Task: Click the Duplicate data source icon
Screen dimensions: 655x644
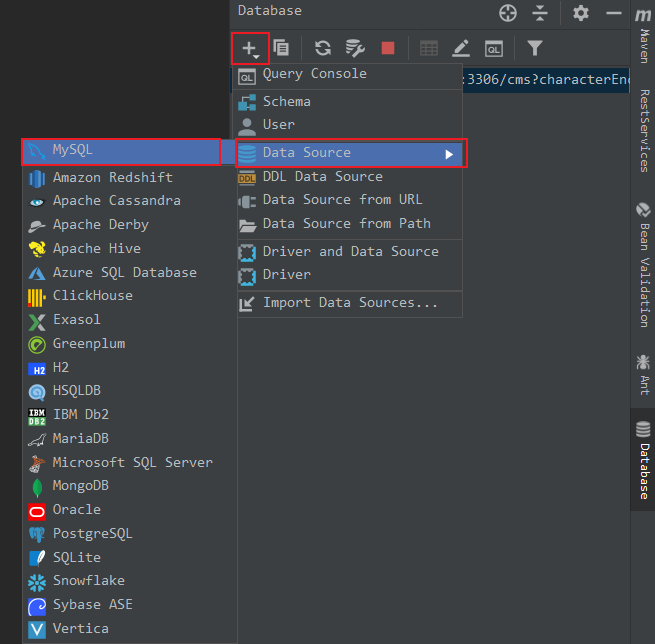Action: click(x=281, y=48)
